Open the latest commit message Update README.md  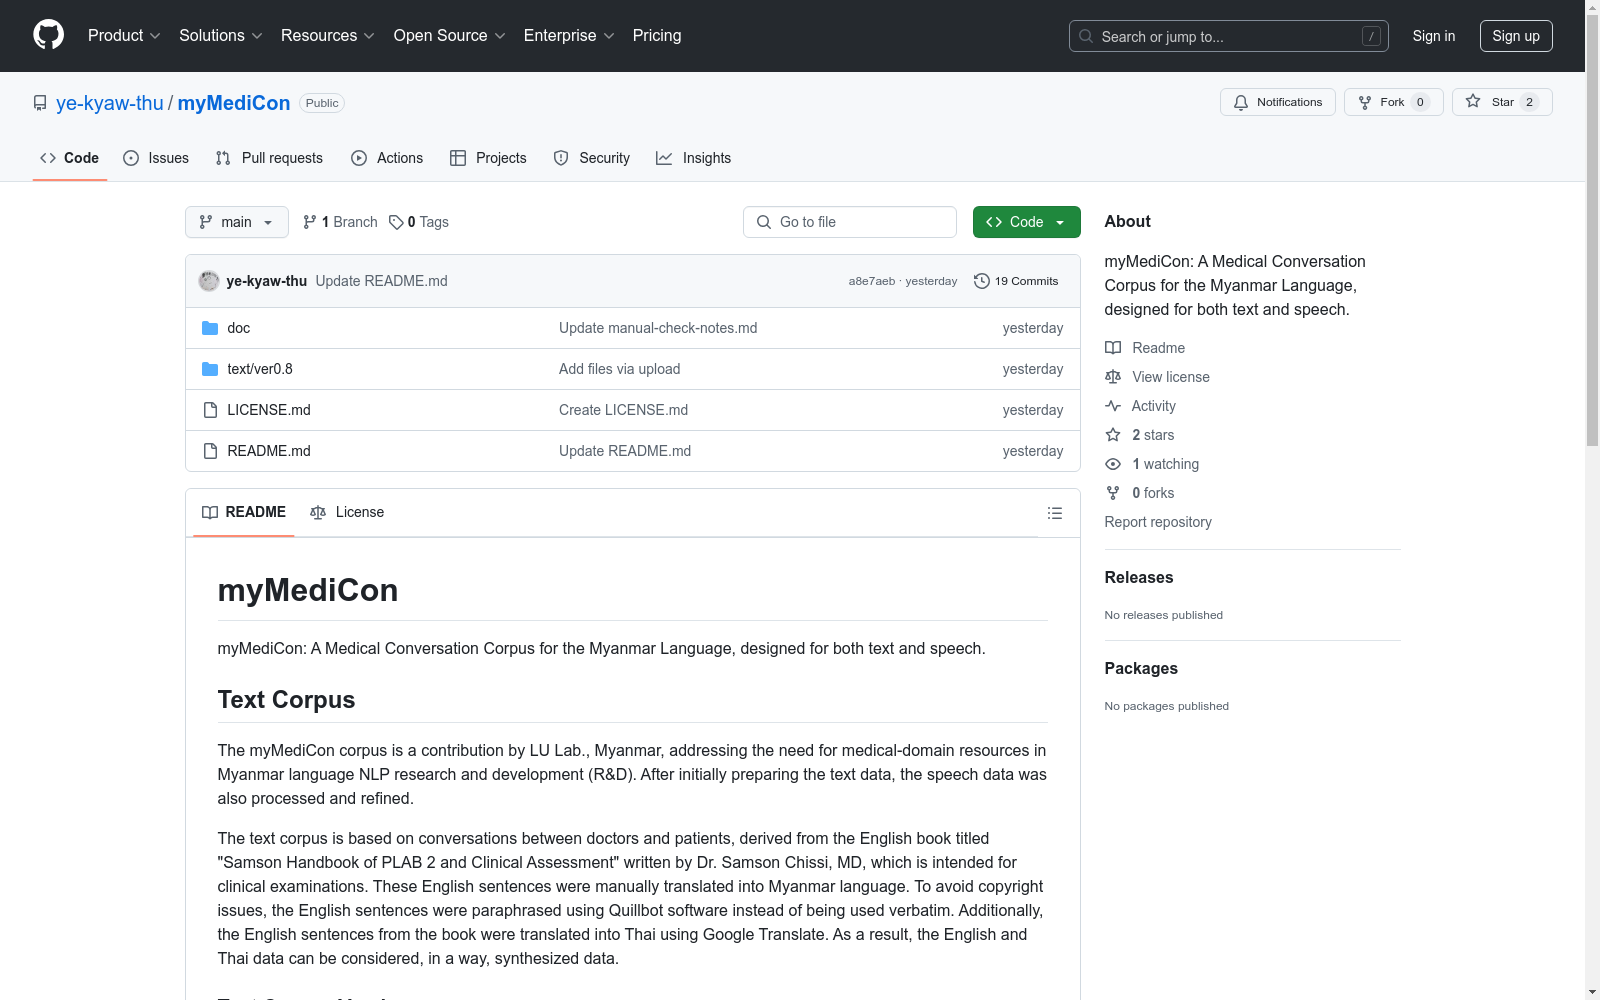tap(381, 281)
